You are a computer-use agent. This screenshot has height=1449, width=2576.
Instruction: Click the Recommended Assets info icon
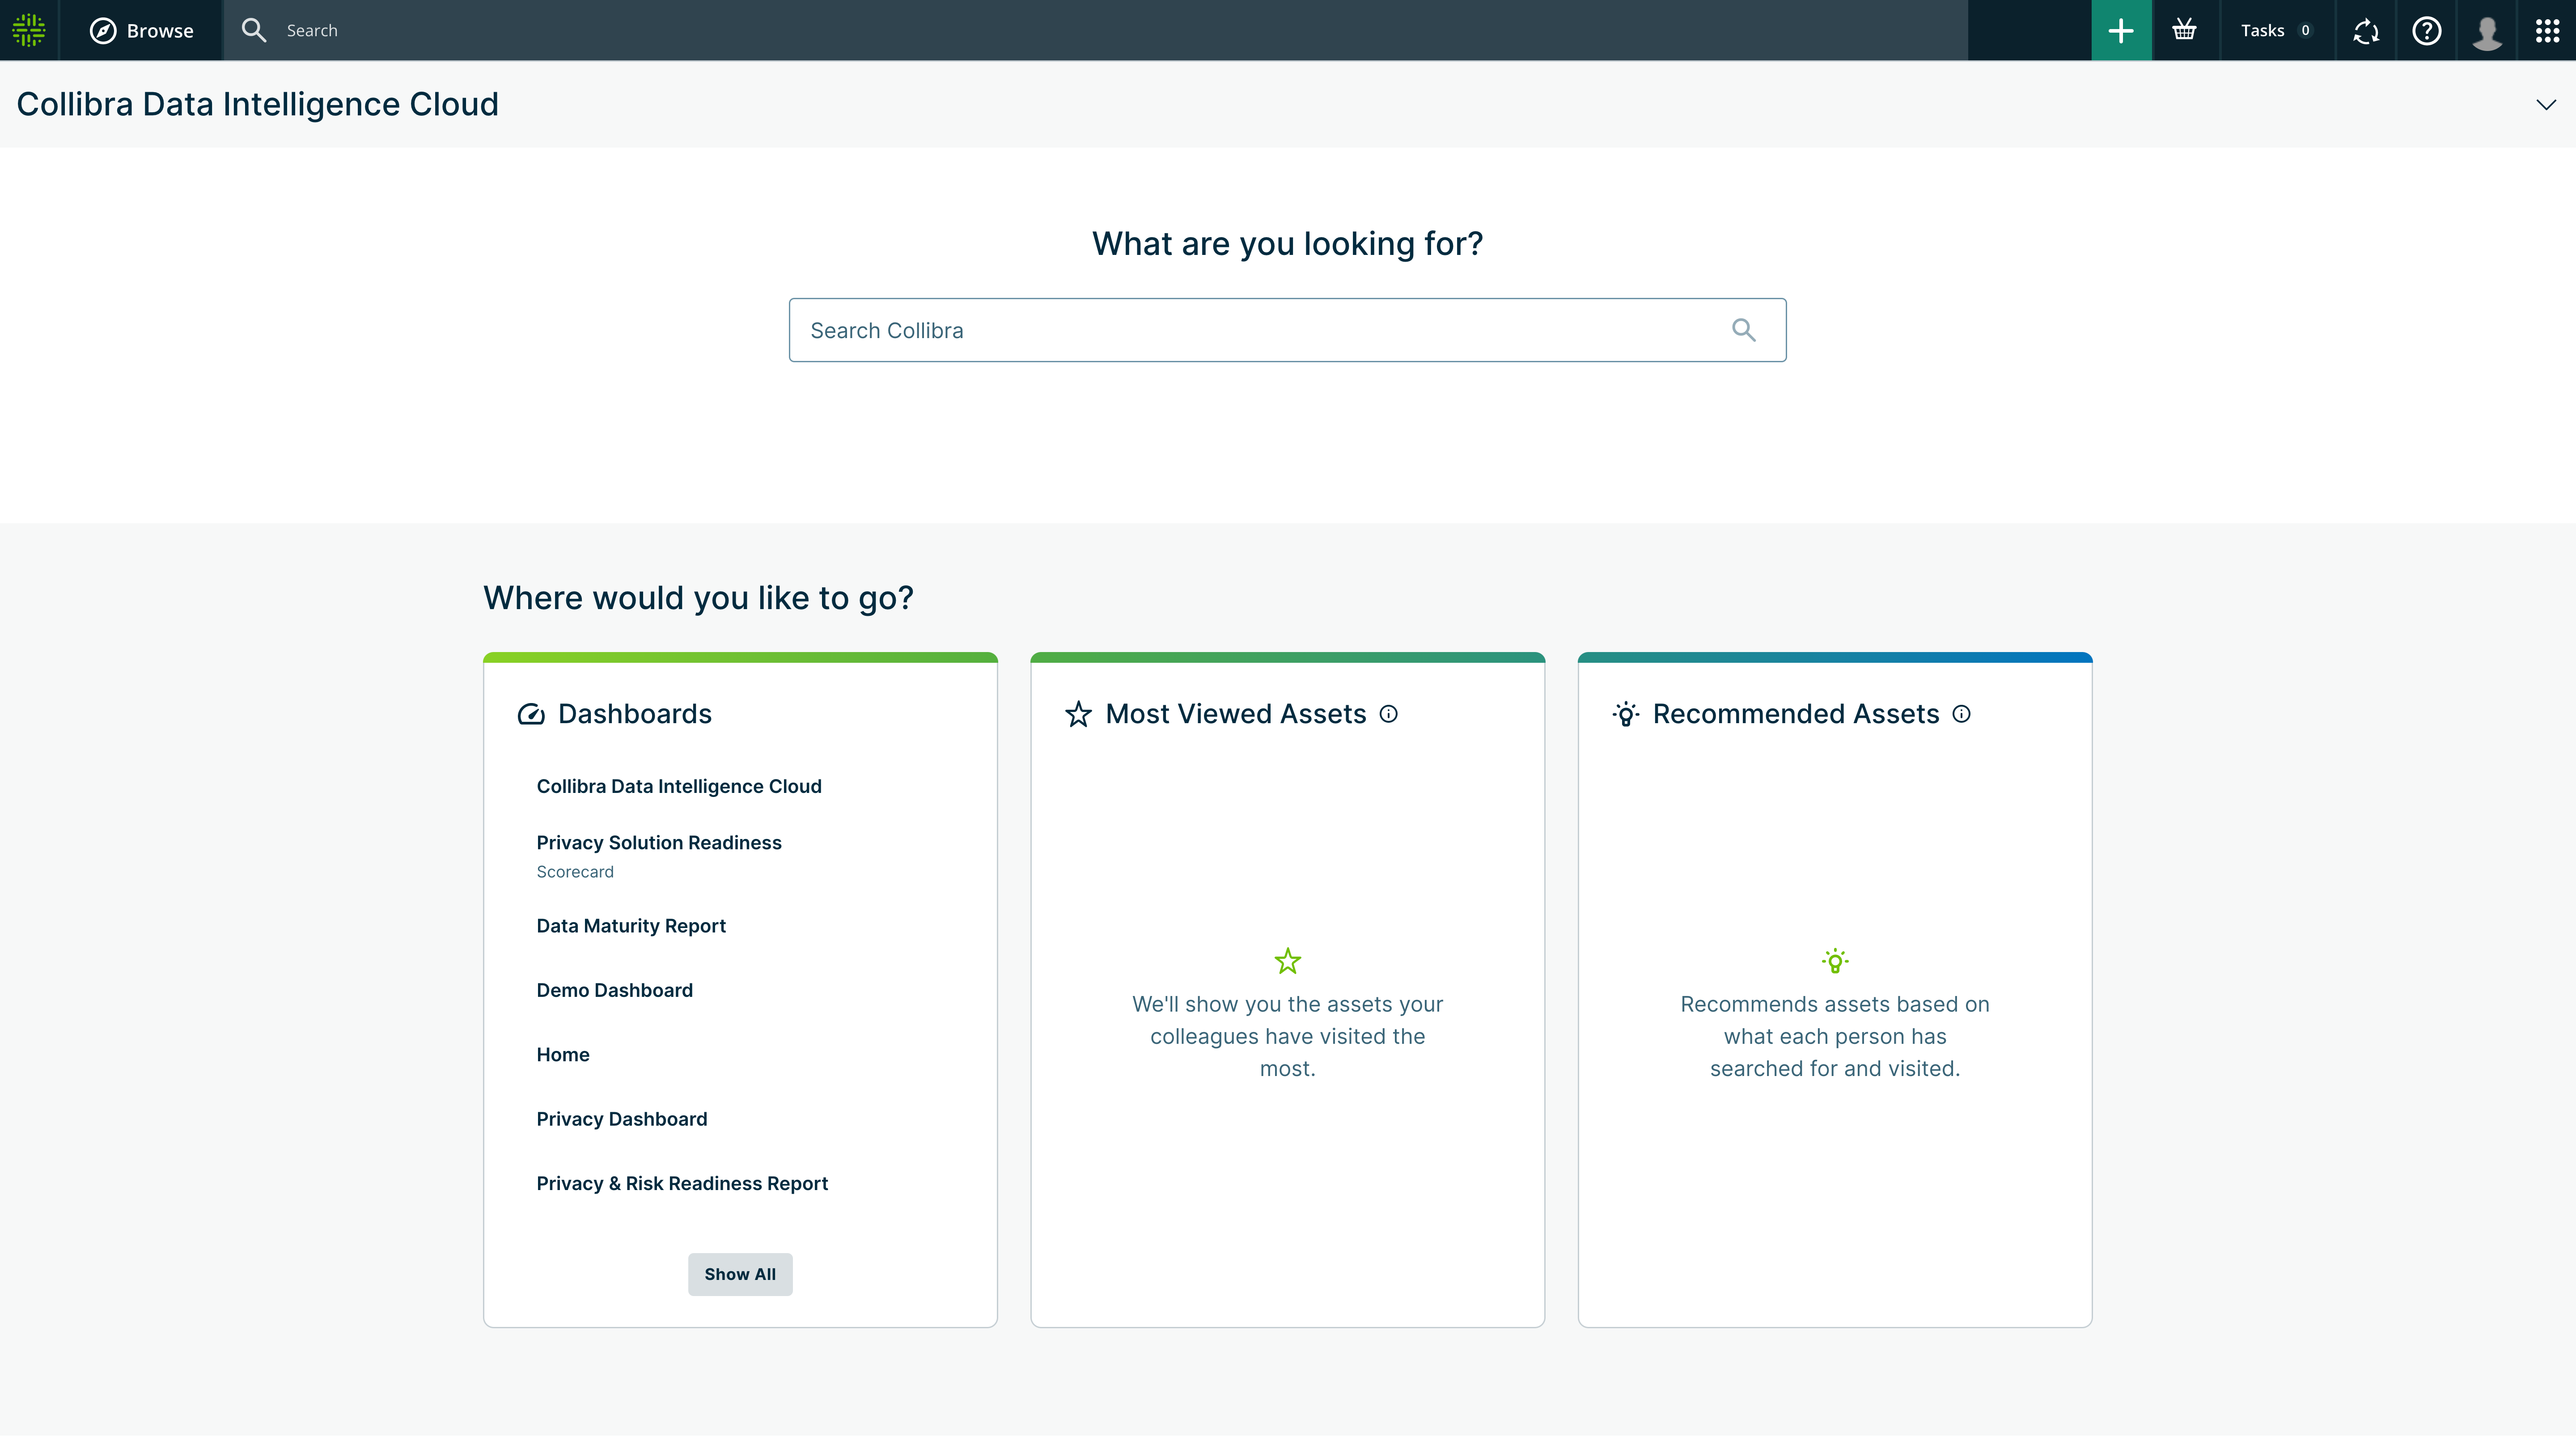point(1961,713)
